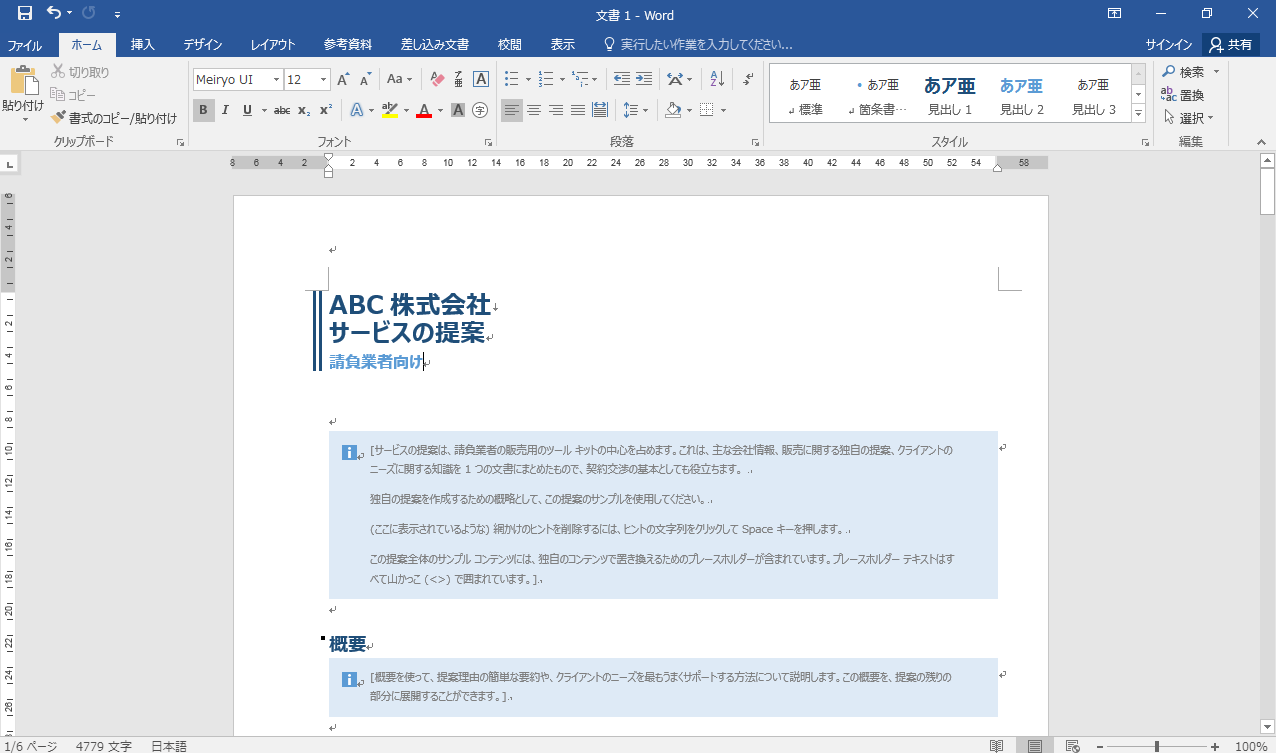Click the Save icon in quick access toolbar
Image resolution: width=1276 pixels, height=753 pixels.
24,14
